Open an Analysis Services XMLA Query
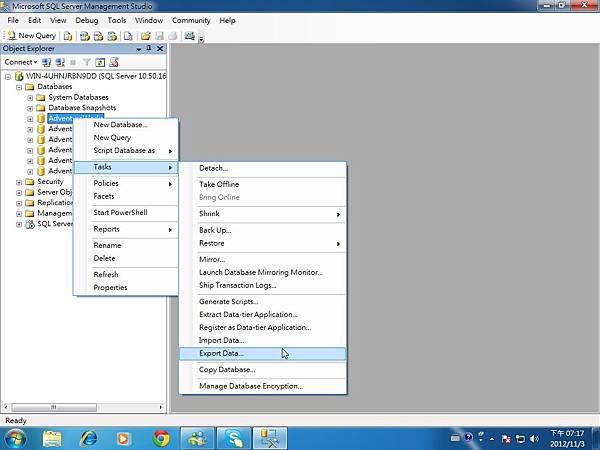This screenshot has height=450, width=600. (x=112, y=36)
